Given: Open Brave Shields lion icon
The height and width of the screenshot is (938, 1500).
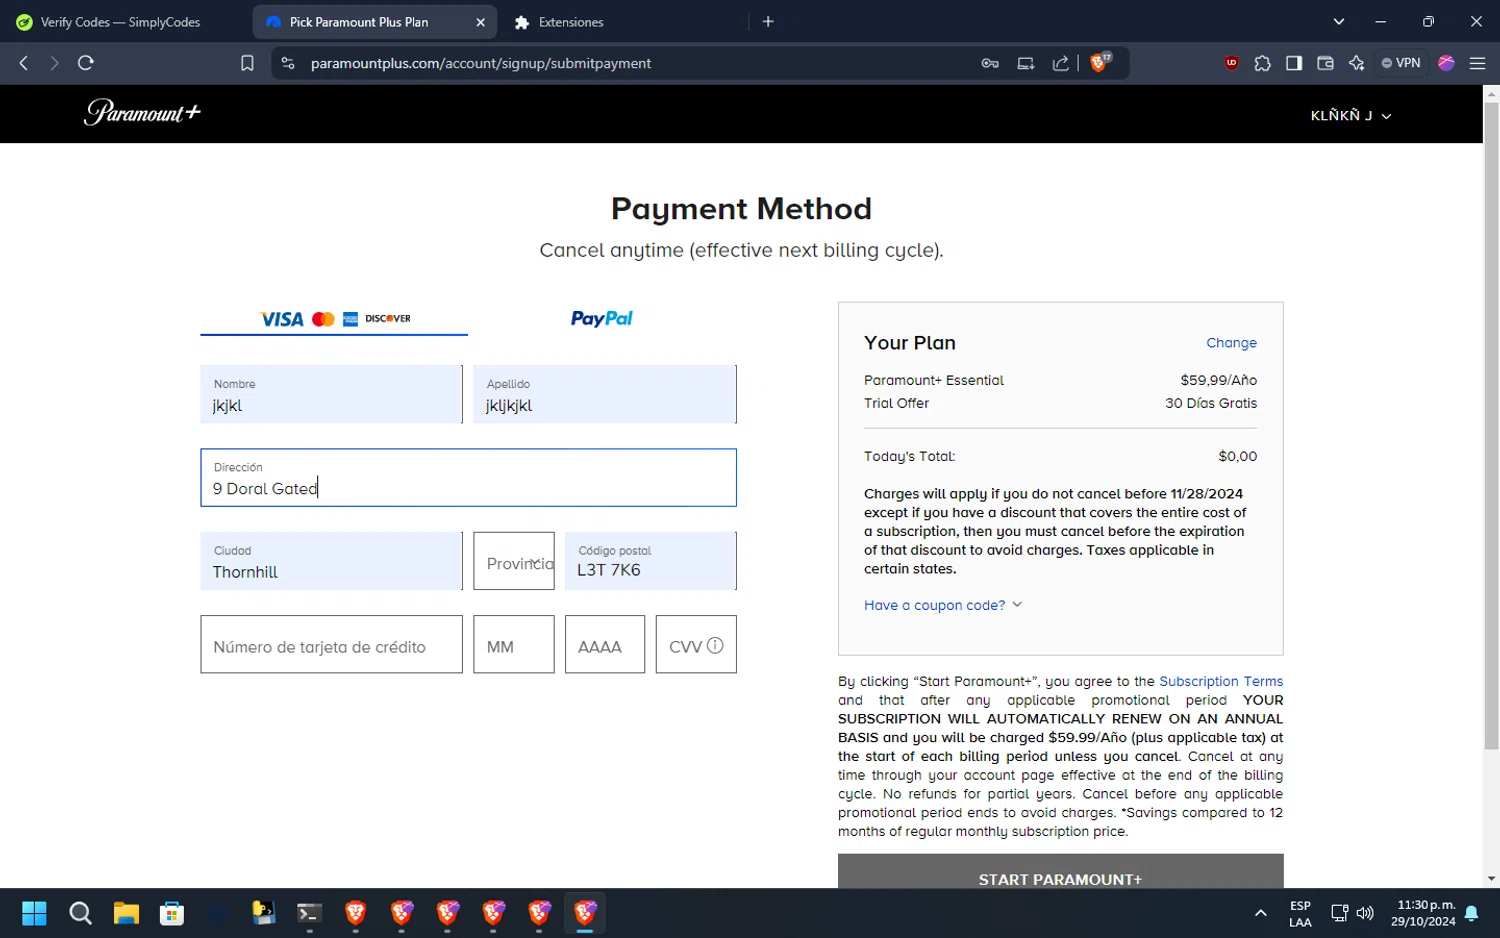Looking at the screenshot, I should pyautogui.click(x=1100, y=63).
